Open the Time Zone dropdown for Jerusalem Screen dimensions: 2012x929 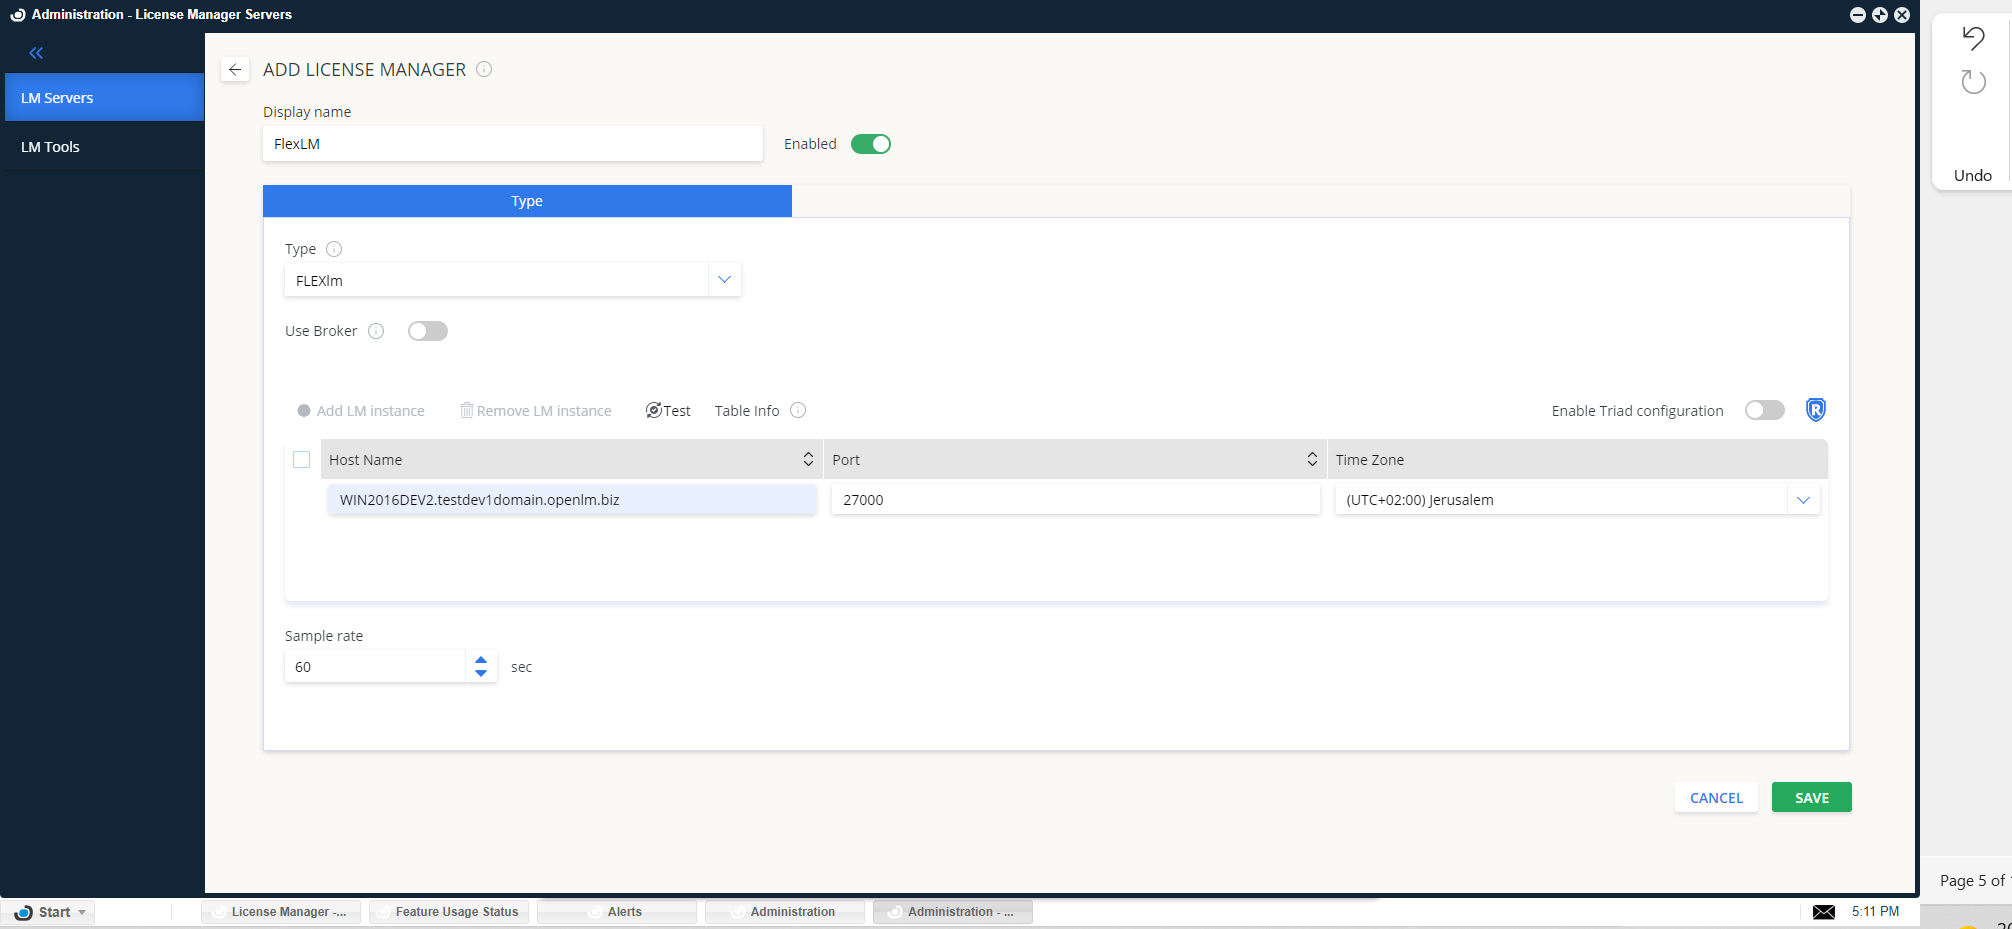(1804, 499)
